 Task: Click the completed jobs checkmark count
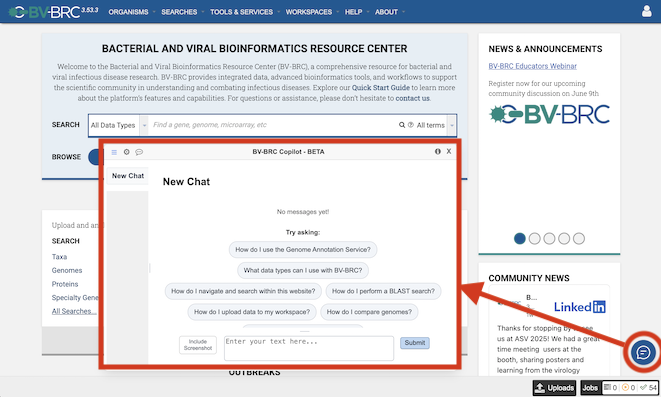point(648,387)
